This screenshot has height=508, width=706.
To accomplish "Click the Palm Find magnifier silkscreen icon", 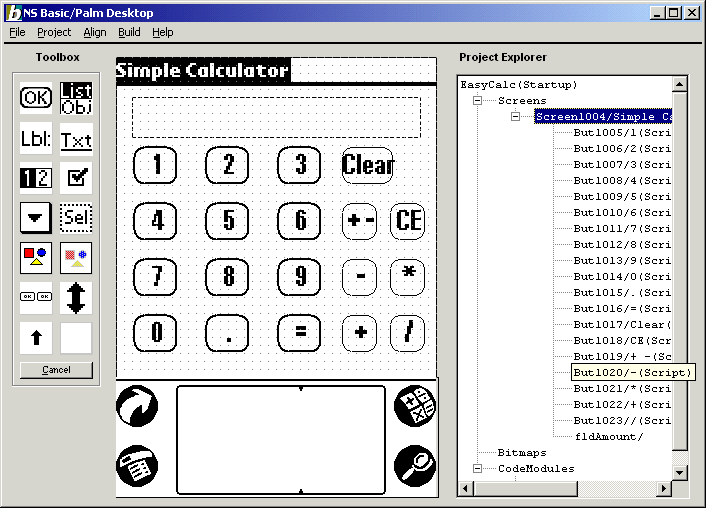I will coord(415,466).
